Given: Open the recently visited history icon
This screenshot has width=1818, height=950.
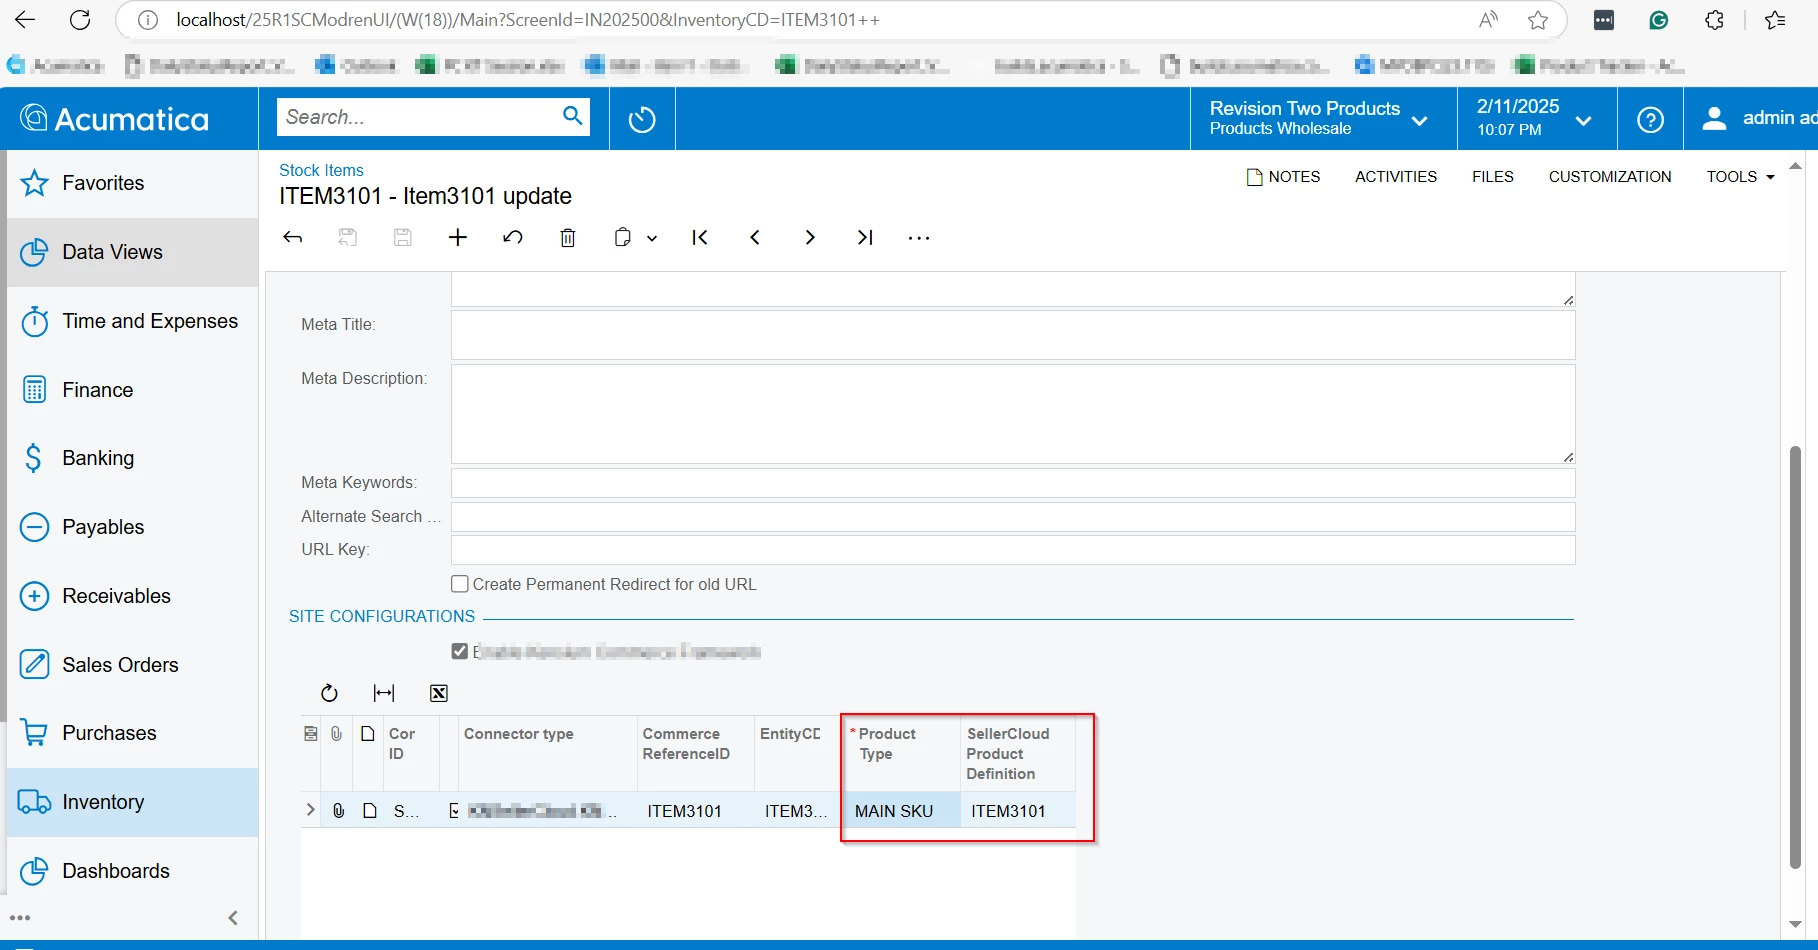Looking at the screenshot, I should click(x=642, y=119).
